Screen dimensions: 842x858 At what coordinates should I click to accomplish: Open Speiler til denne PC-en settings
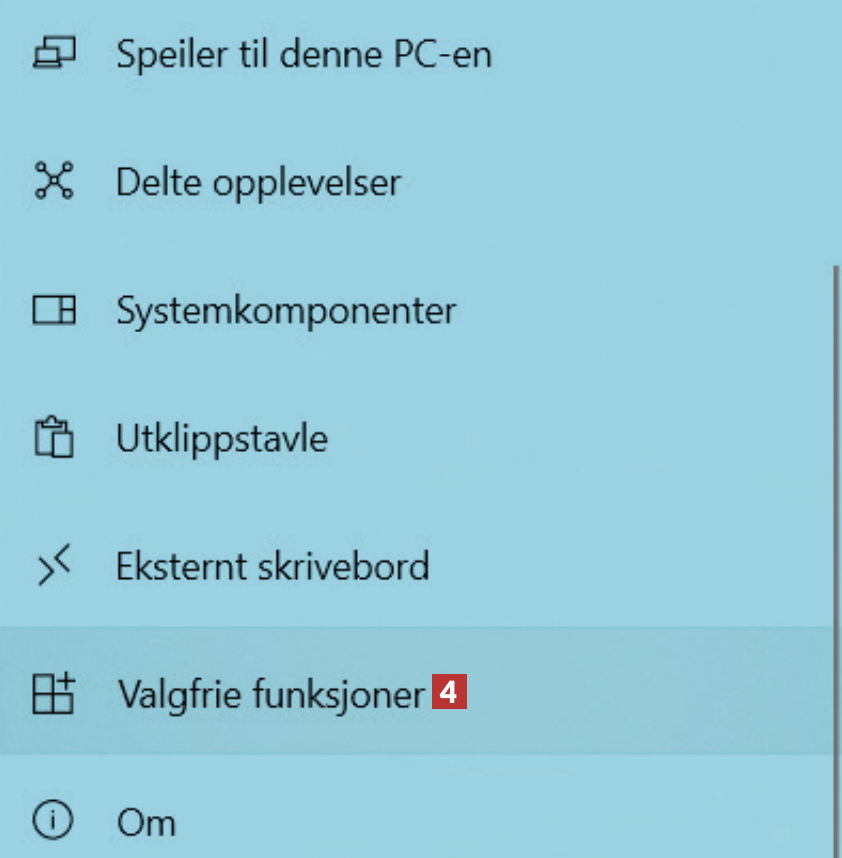pyautogui.click(x=304, y=54)
